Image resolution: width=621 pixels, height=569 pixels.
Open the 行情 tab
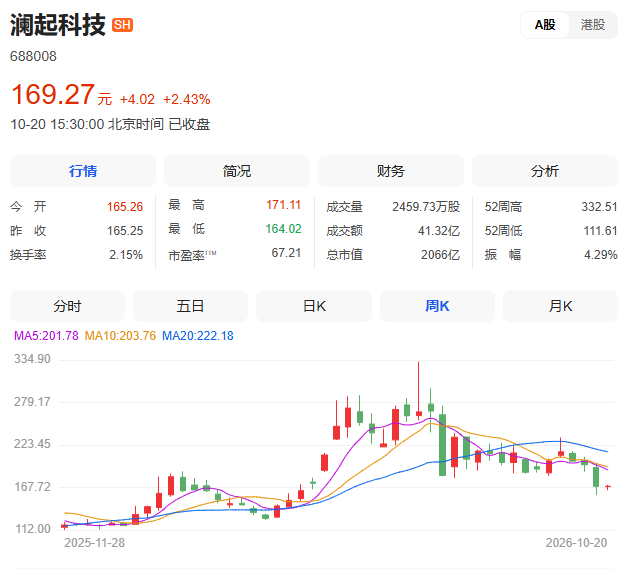click(x=83, y=171)
